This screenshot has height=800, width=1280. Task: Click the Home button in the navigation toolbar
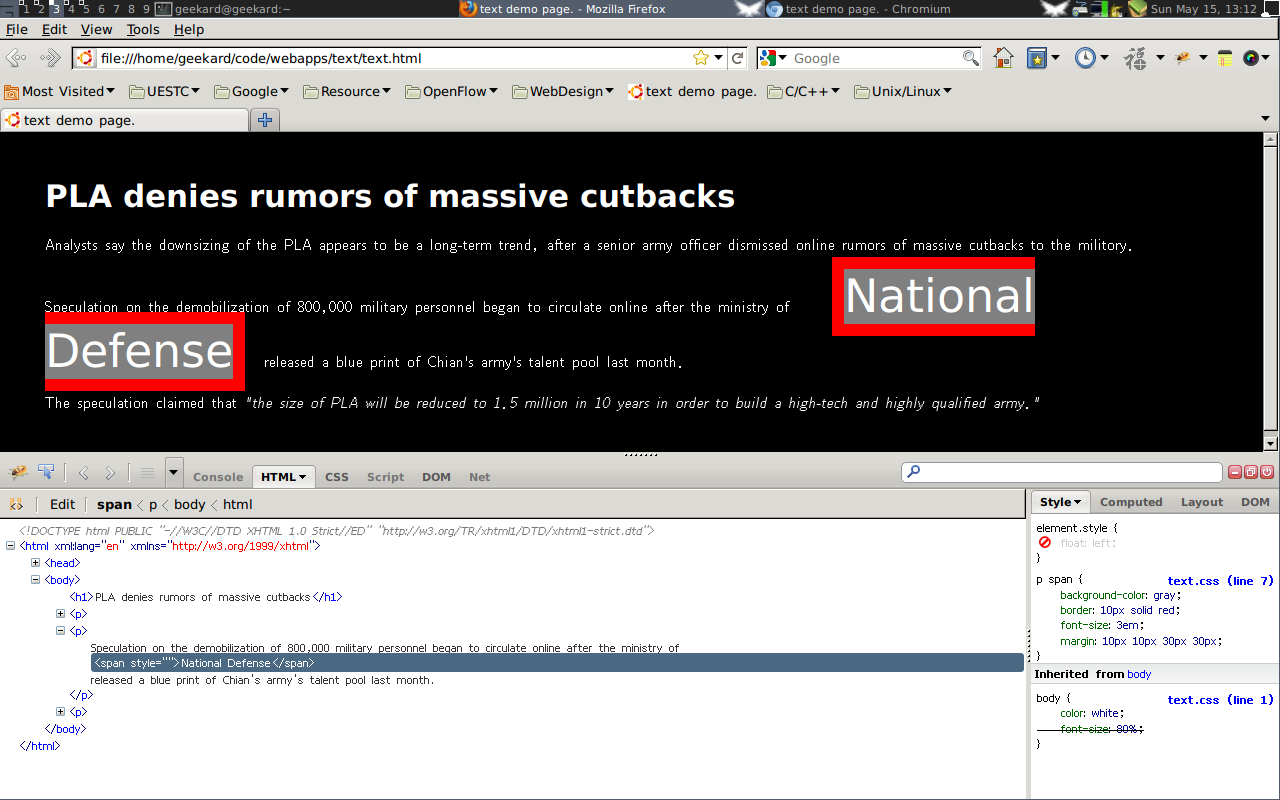pos(1003,58)
